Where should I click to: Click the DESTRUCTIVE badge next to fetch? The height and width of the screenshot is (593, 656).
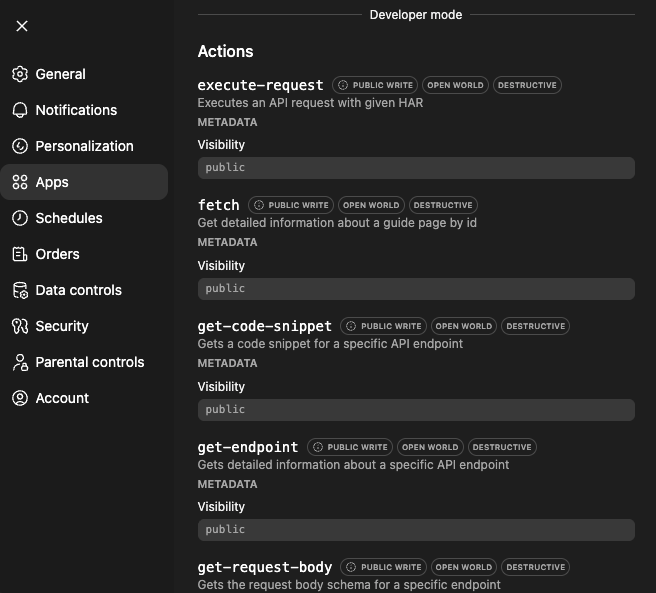[x=443, y=205]
